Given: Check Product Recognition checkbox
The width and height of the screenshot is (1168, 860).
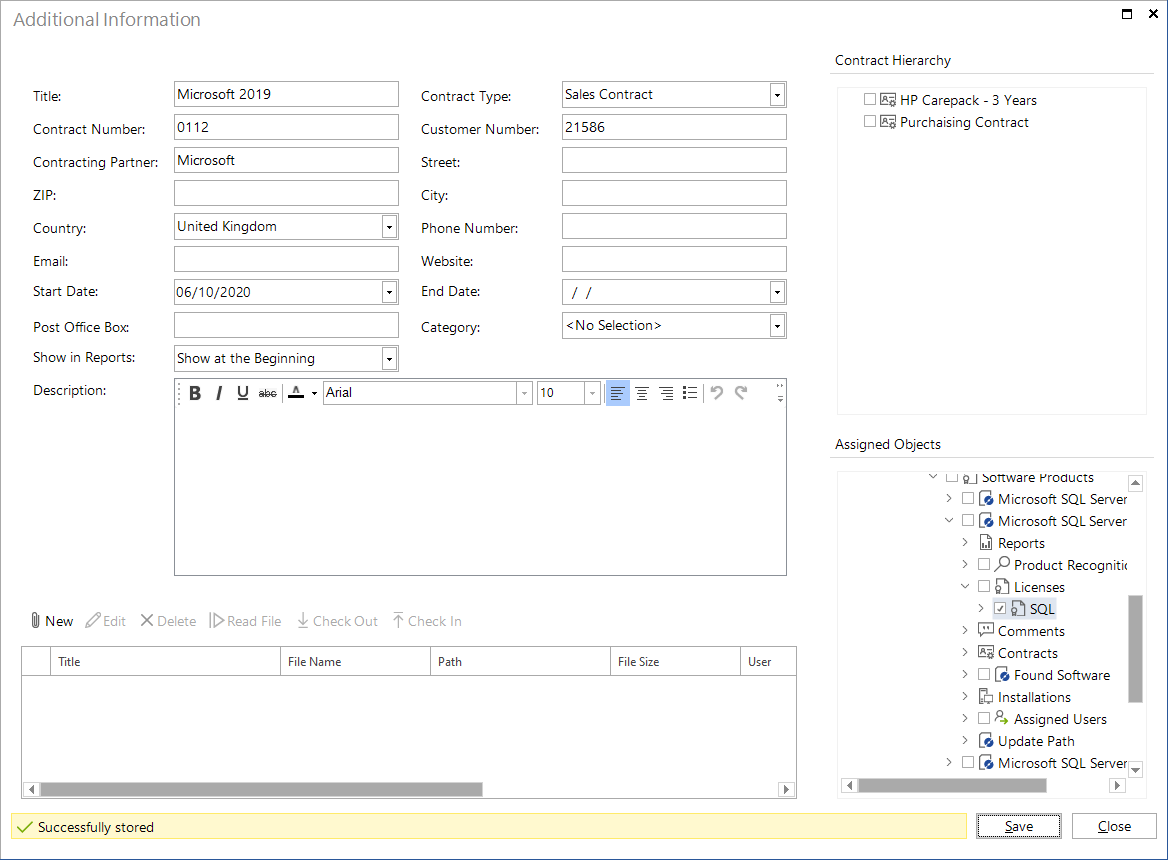Looking at the screenshot, I should 984,564.
